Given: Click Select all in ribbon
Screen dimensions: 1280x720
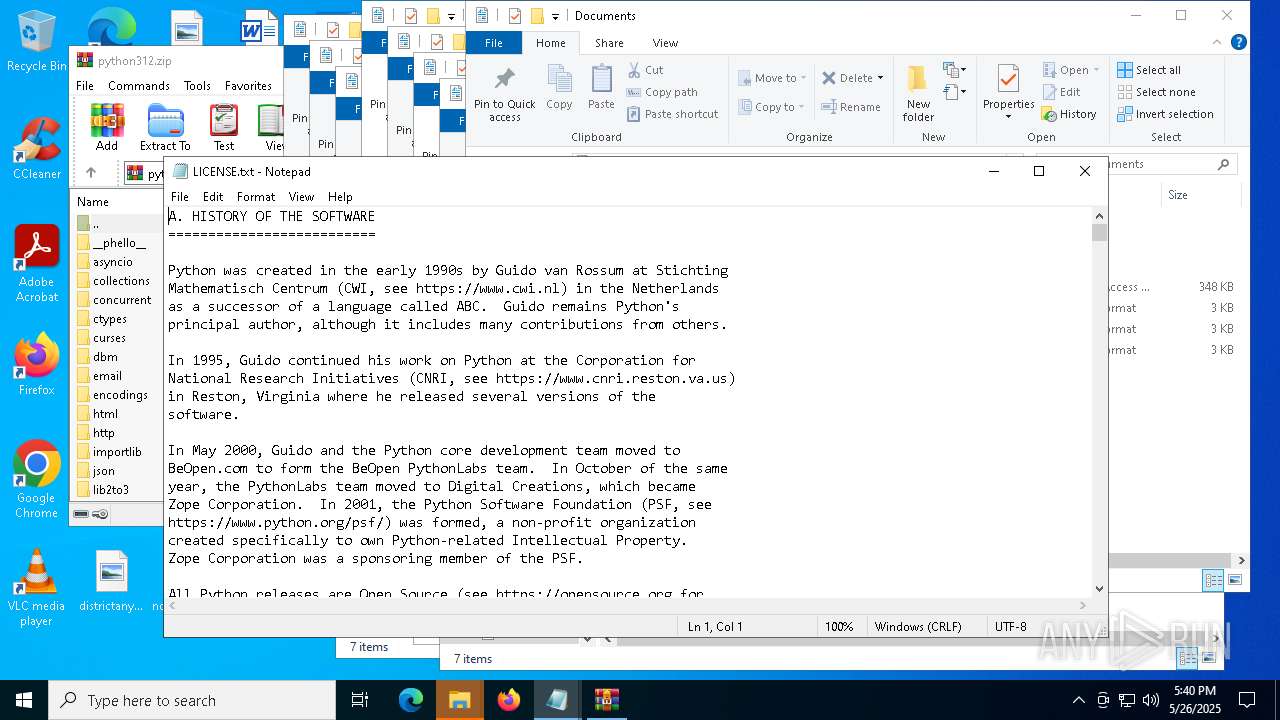Looking at the screenshot, I should point(1149,70).
